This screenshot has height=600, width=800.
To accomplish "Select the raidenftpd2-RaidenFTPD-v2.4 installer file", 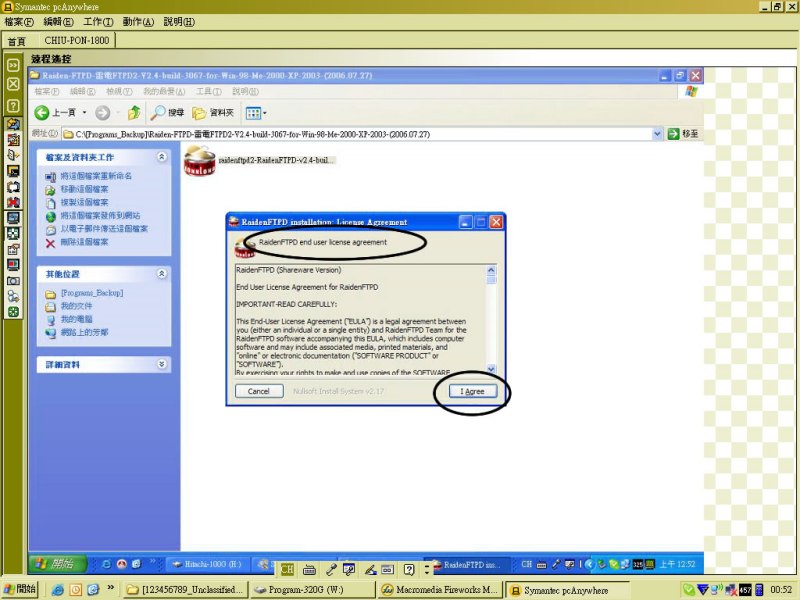I will (259, 160).
